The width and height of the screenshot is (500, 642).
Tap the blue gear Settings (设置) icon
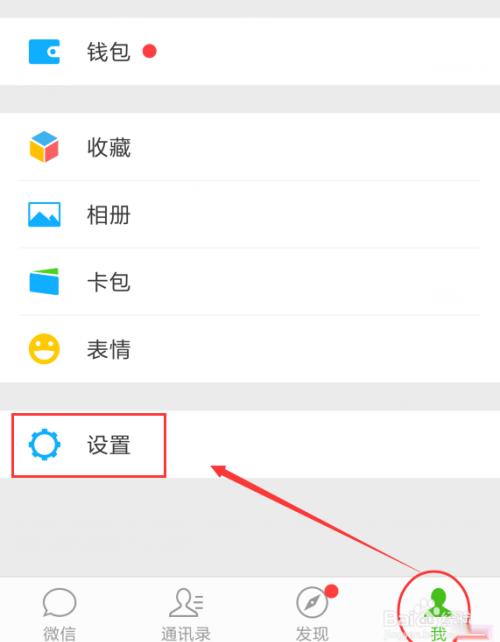pyautogui.click(x=44, y=444)
